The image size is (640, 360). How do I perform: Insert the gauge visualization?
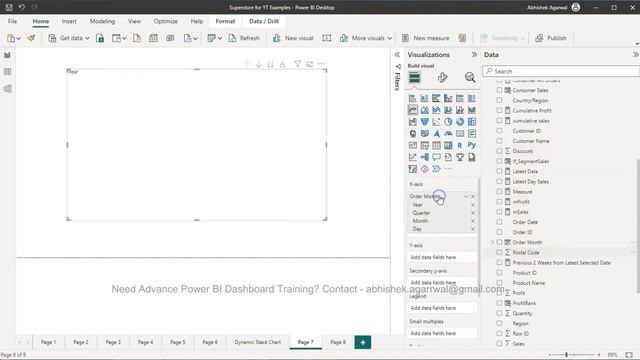448,133
